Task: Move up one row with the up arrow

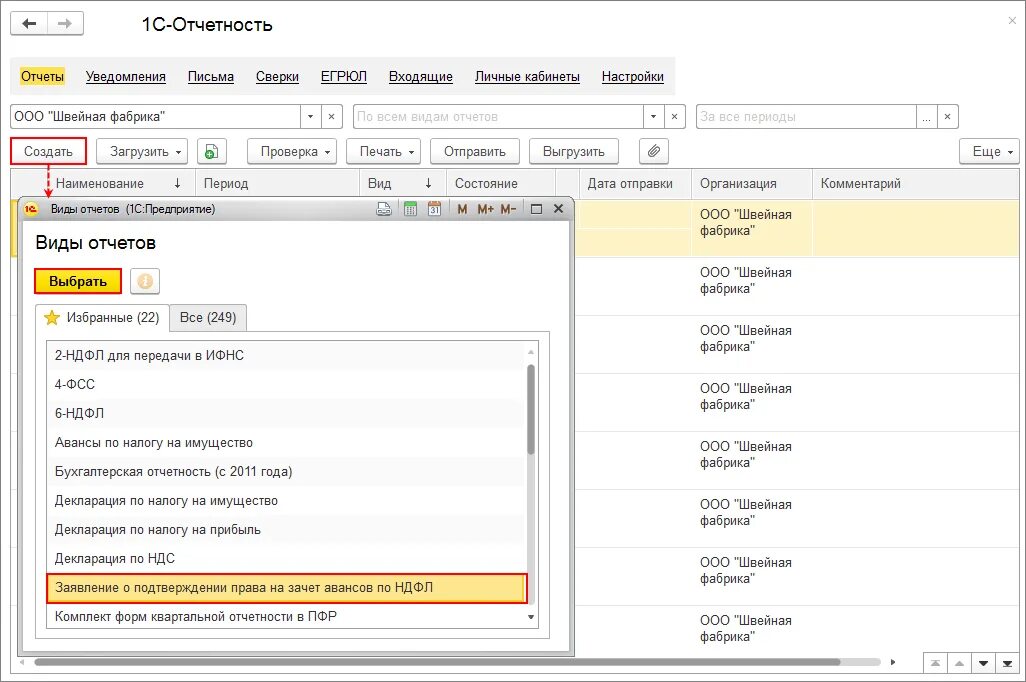Action: click(959, 663)
